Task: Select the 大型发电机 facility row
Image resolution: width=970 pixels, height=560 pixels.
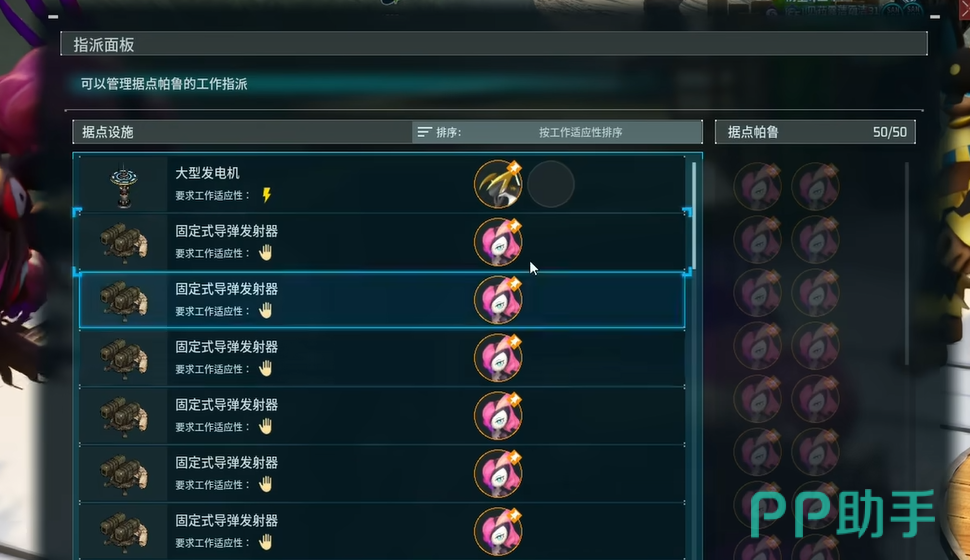Action: [x=382, y=184]
